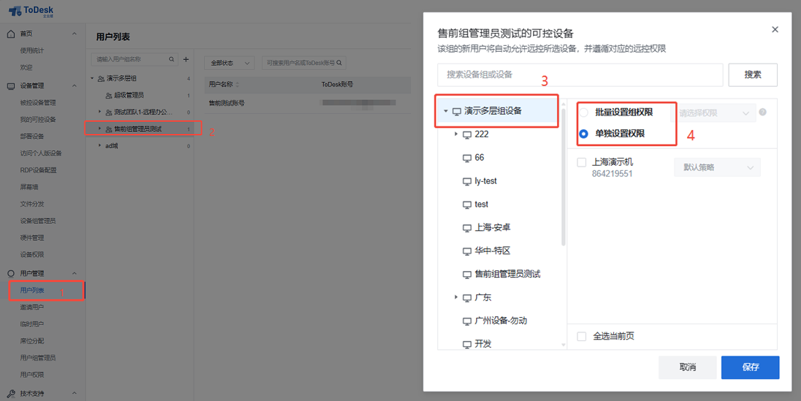Open 使用统计 in the sidebar
The image size is (801, 401).
tap(32, 51)
